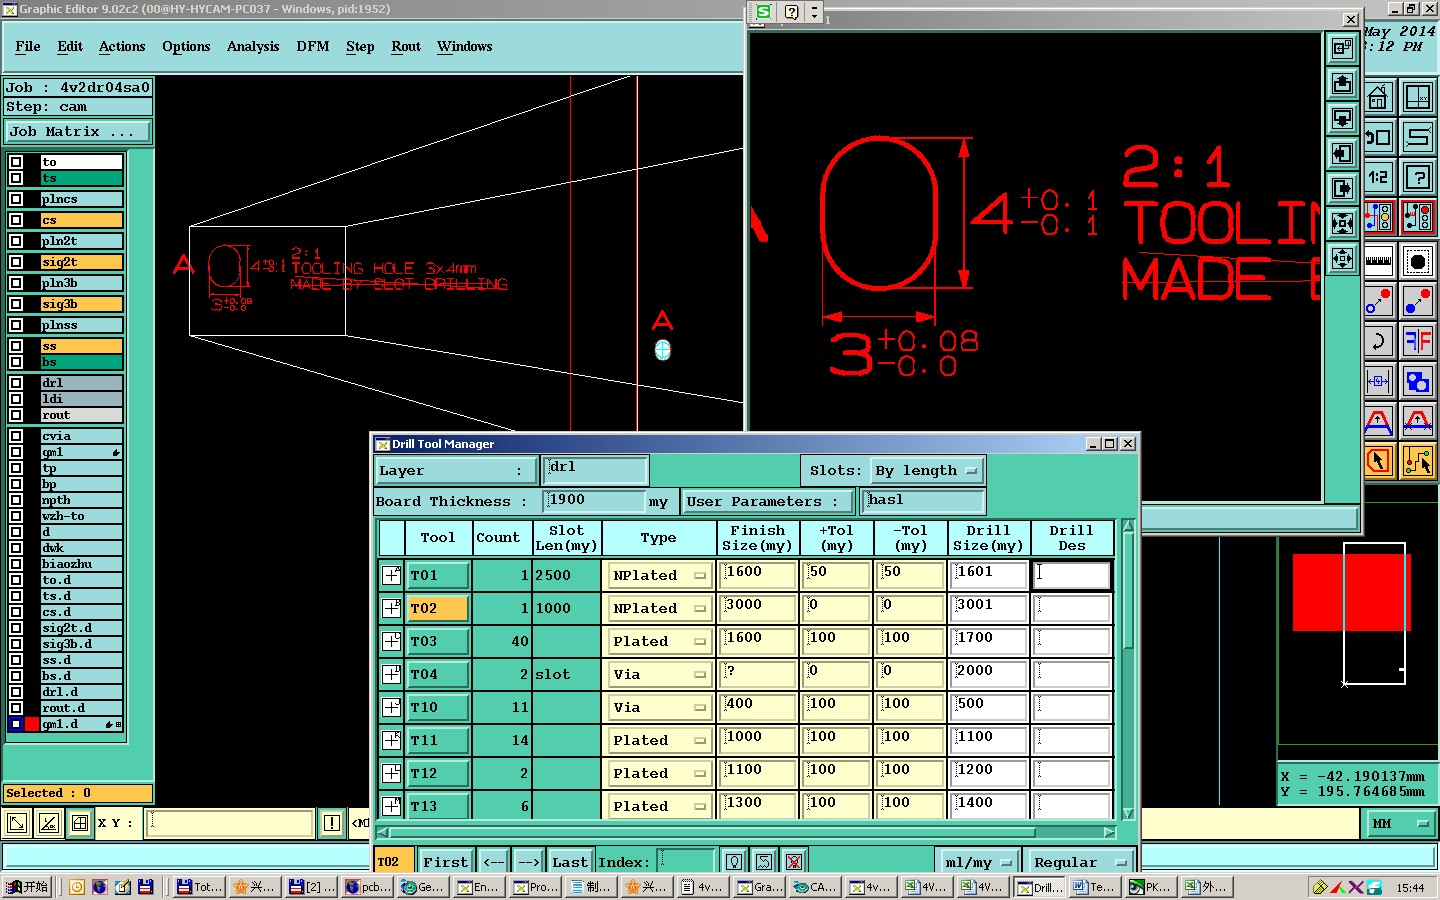Toggle the checkbox for layer sig2t
1440x900 pixels.
click(x=16, y=262)
